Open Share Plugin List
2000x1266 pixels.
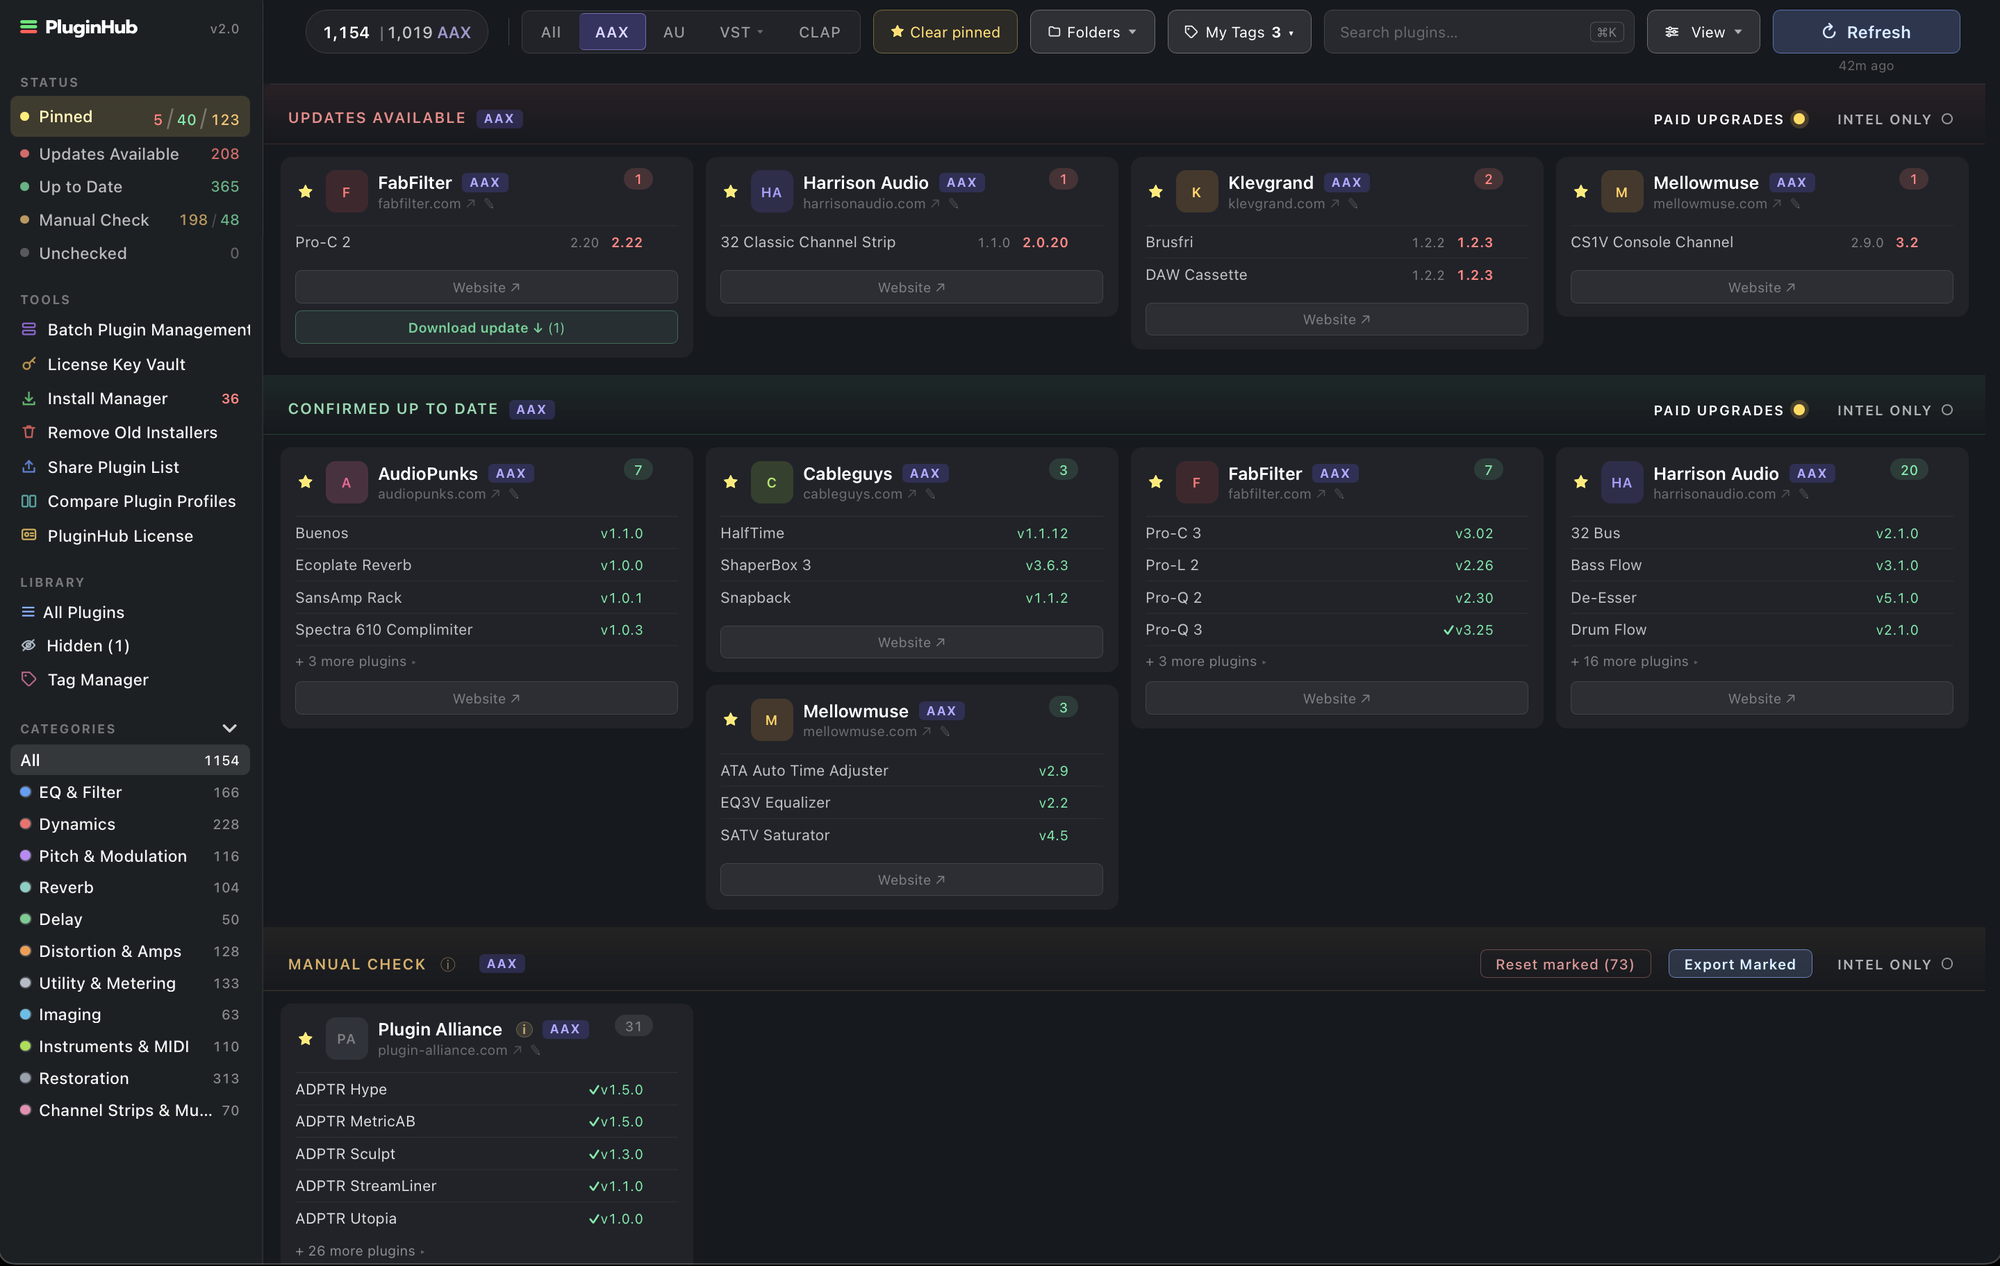click(113, 467)
